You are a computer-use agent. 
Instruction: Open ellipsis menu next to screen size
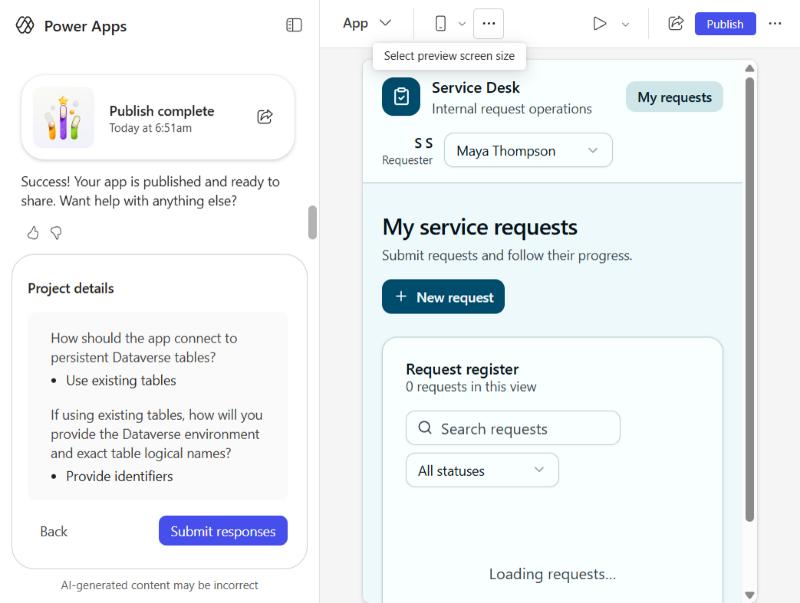489,23
